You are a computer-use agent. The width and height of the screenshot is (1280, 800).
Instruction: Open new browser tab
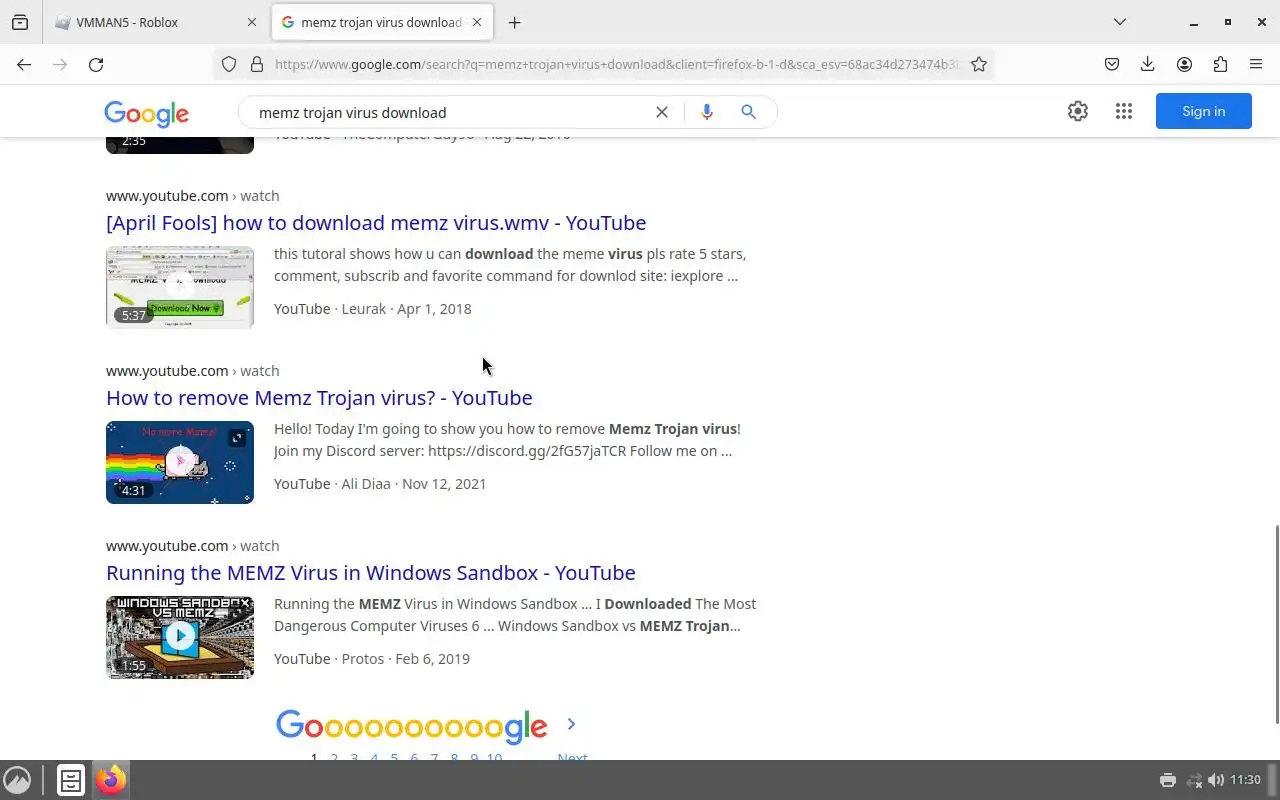[515, 22]
